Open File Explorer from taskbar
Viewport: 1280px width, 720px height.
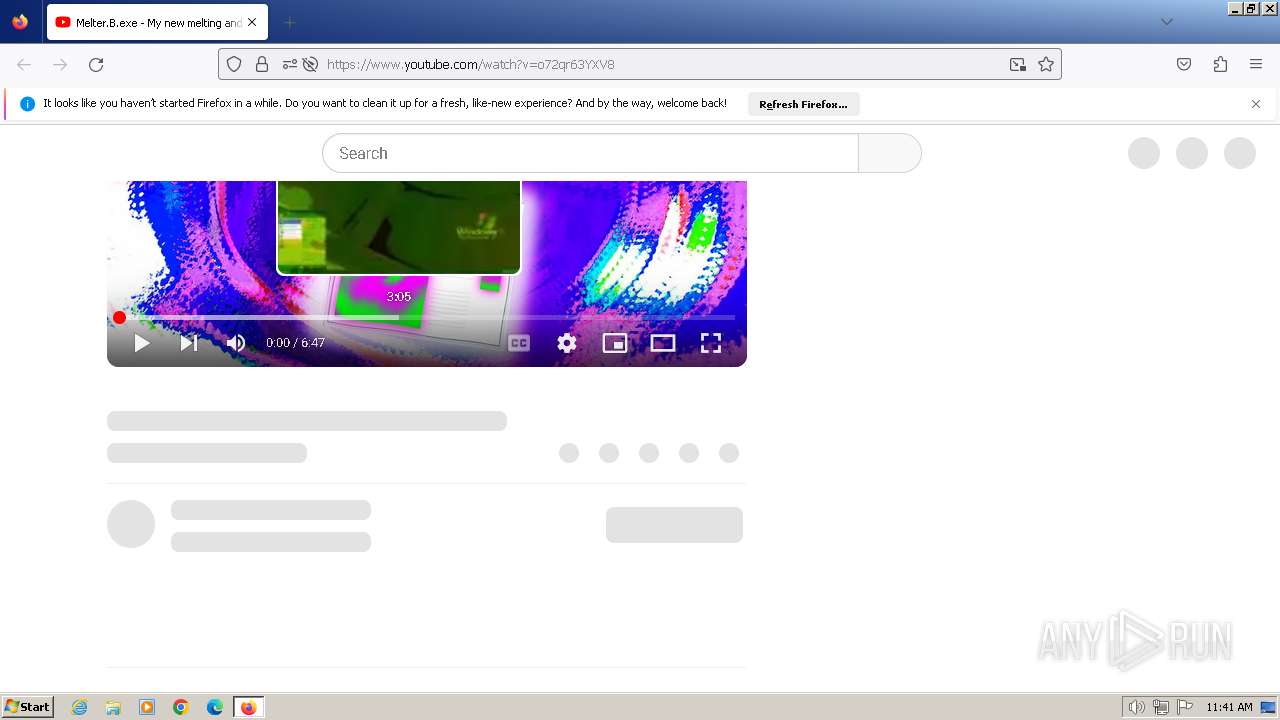[x=113, y=707]
